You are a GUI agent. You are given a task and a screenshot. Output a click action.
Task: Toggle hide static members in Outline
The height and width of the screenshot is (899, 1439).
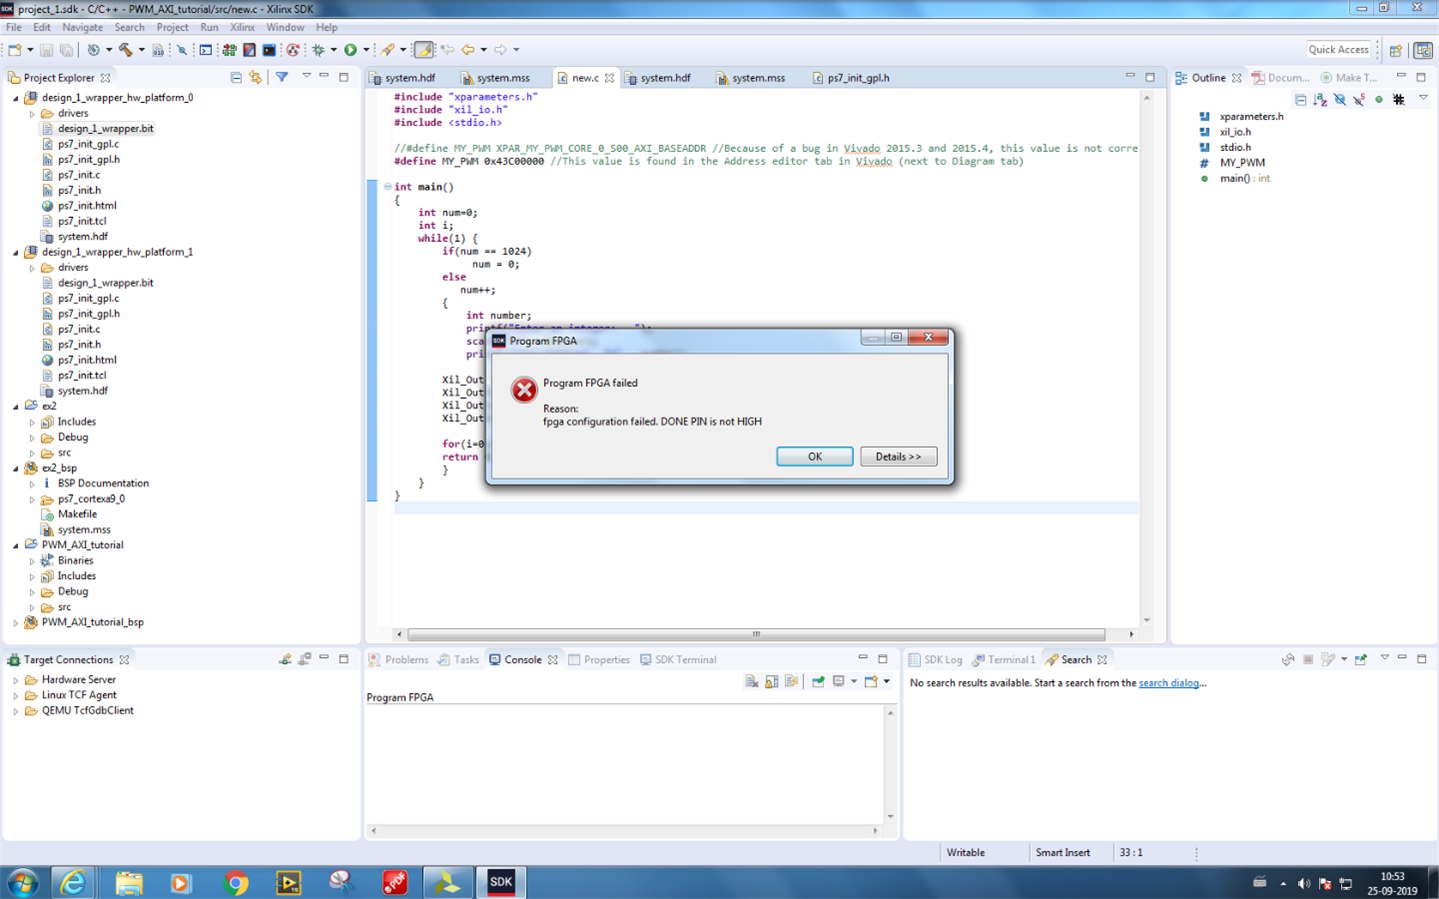[1359, 99]
